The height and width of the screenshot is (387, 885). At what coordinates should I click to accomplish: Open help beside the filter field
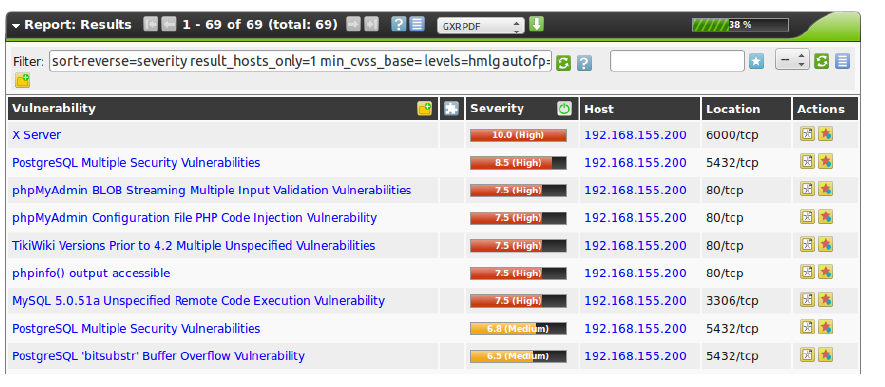[x=585, y=62]
